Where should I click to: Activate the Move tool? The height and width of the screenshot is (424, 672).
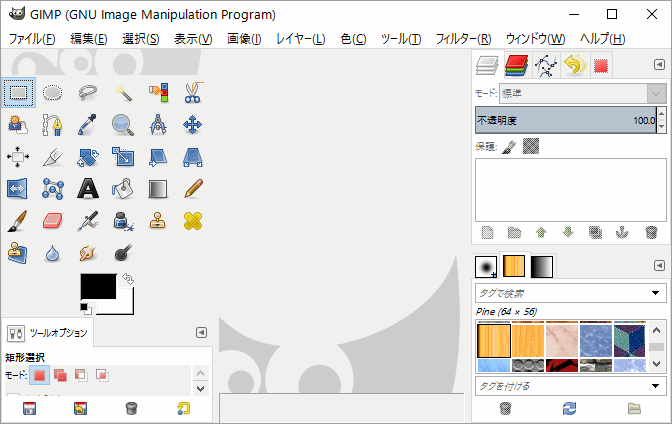[193, 125]
